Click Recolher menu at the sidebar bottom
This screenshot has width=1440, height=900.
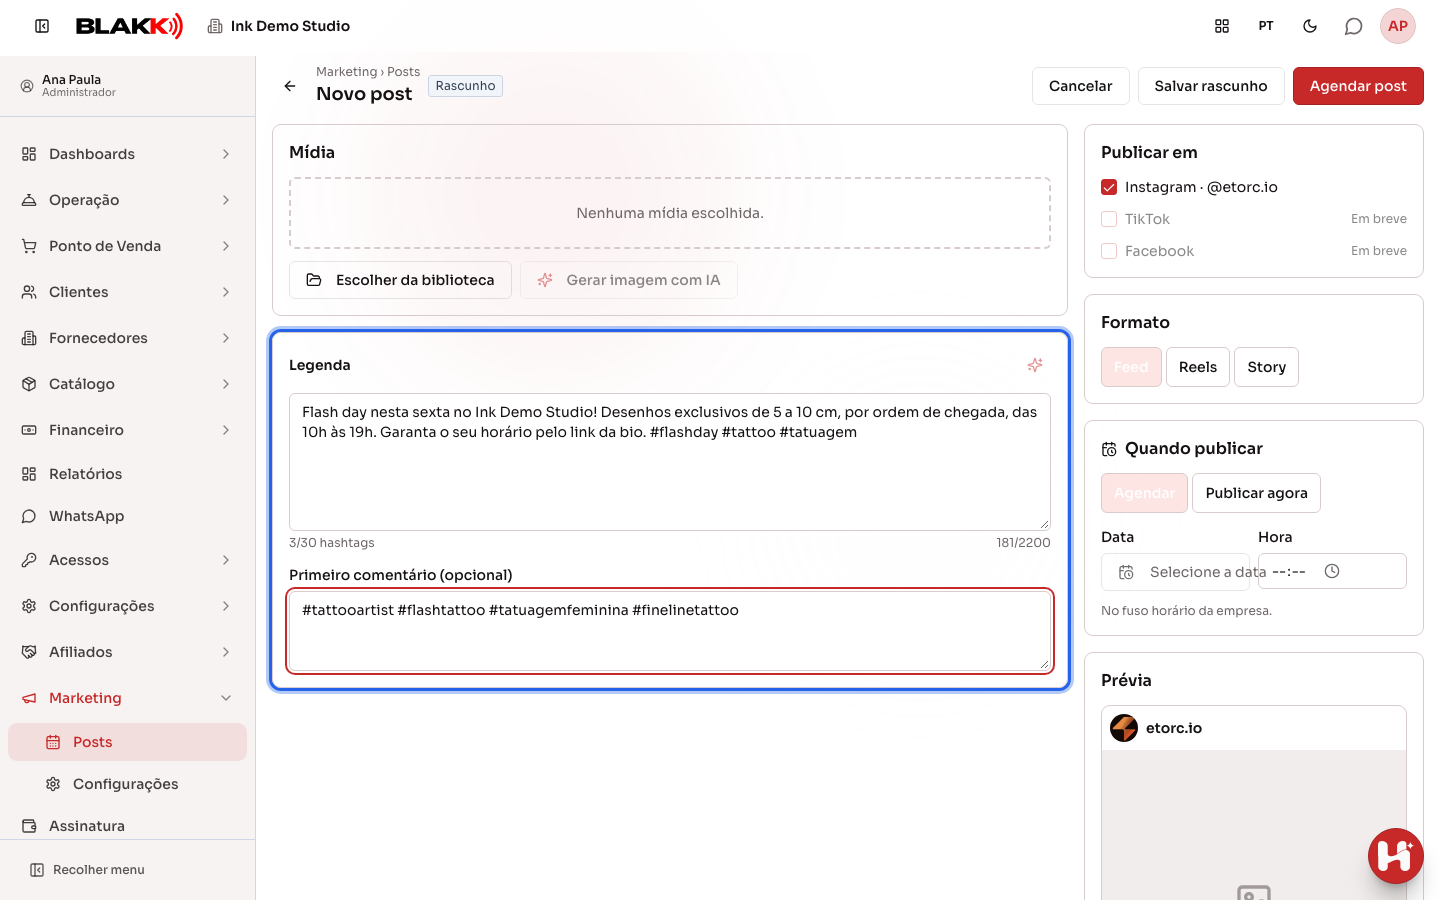tap(87, 870)
